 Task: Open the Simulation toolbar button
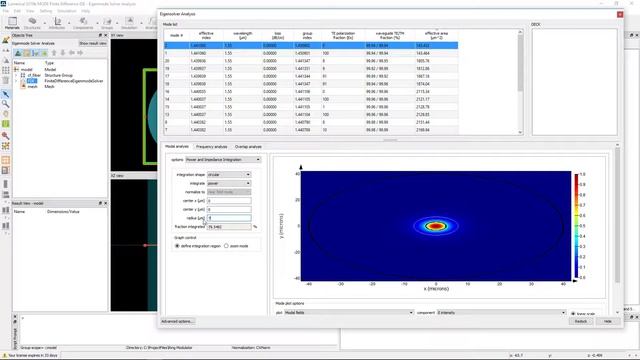coord(129,23)
